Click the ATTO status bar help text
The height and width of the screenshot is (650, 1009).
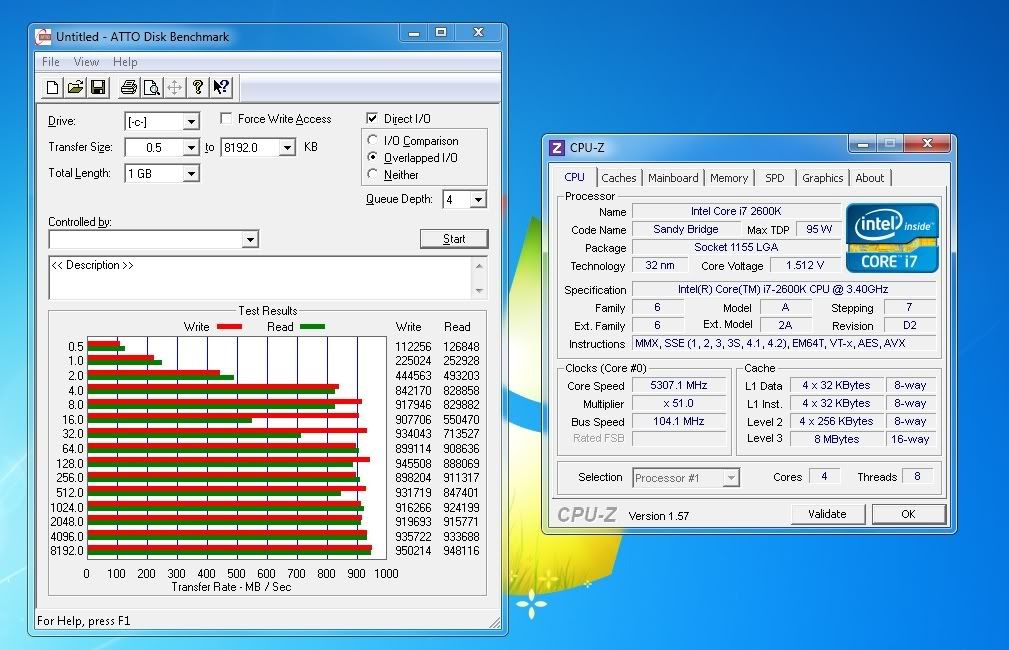point(84,621)
